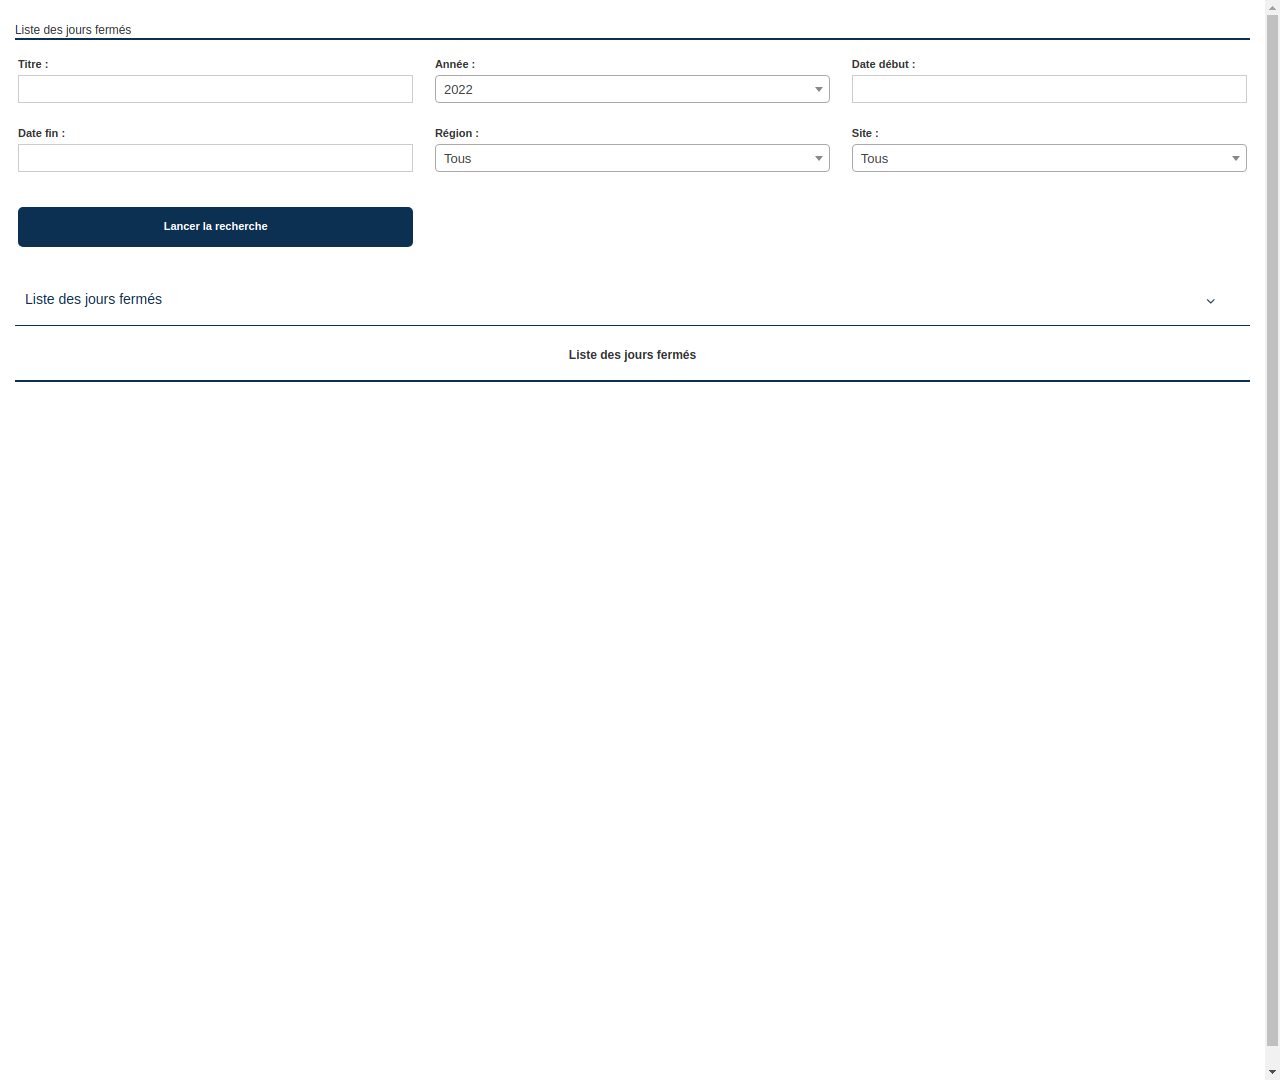Viewport: 1280px width, 1080px height.
Task: Click the Date début label text
Action: pyautogui.click(x=881, y=64)
